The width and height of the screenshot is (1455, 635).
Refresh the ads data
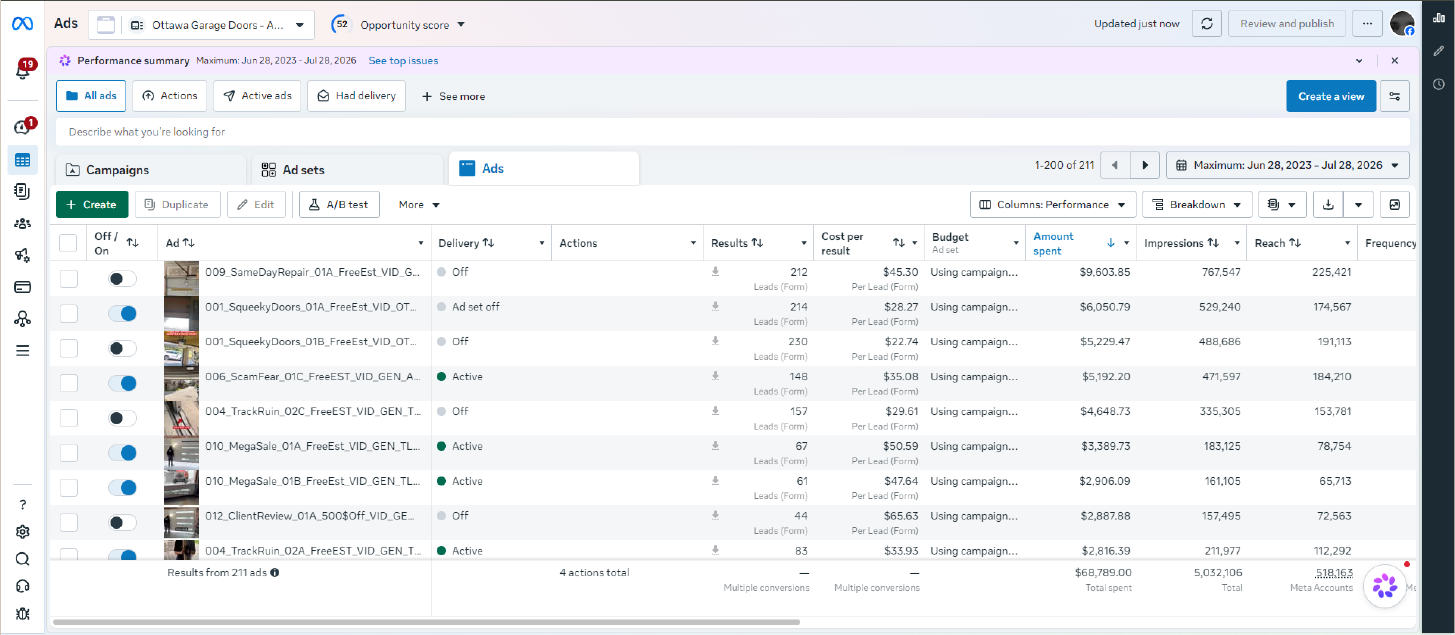1207,24
